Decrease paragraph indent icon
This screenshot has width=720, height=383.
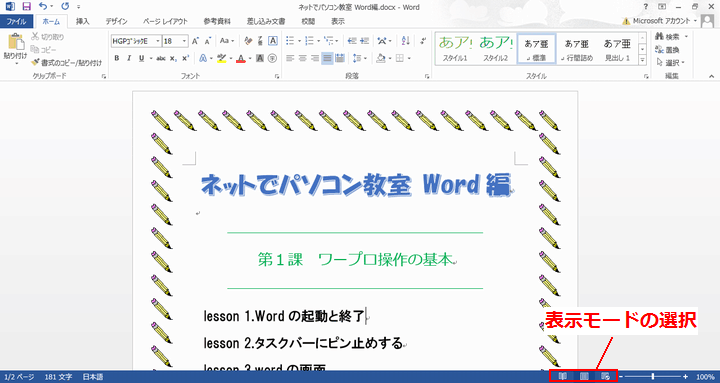352,41
